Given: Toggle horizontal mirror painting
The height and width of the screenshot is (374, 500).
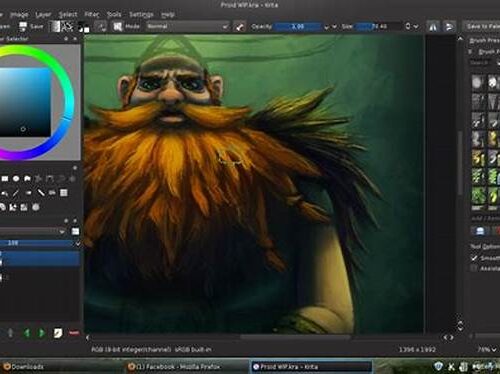Looking at the screenshot, I should click(433, 27).
